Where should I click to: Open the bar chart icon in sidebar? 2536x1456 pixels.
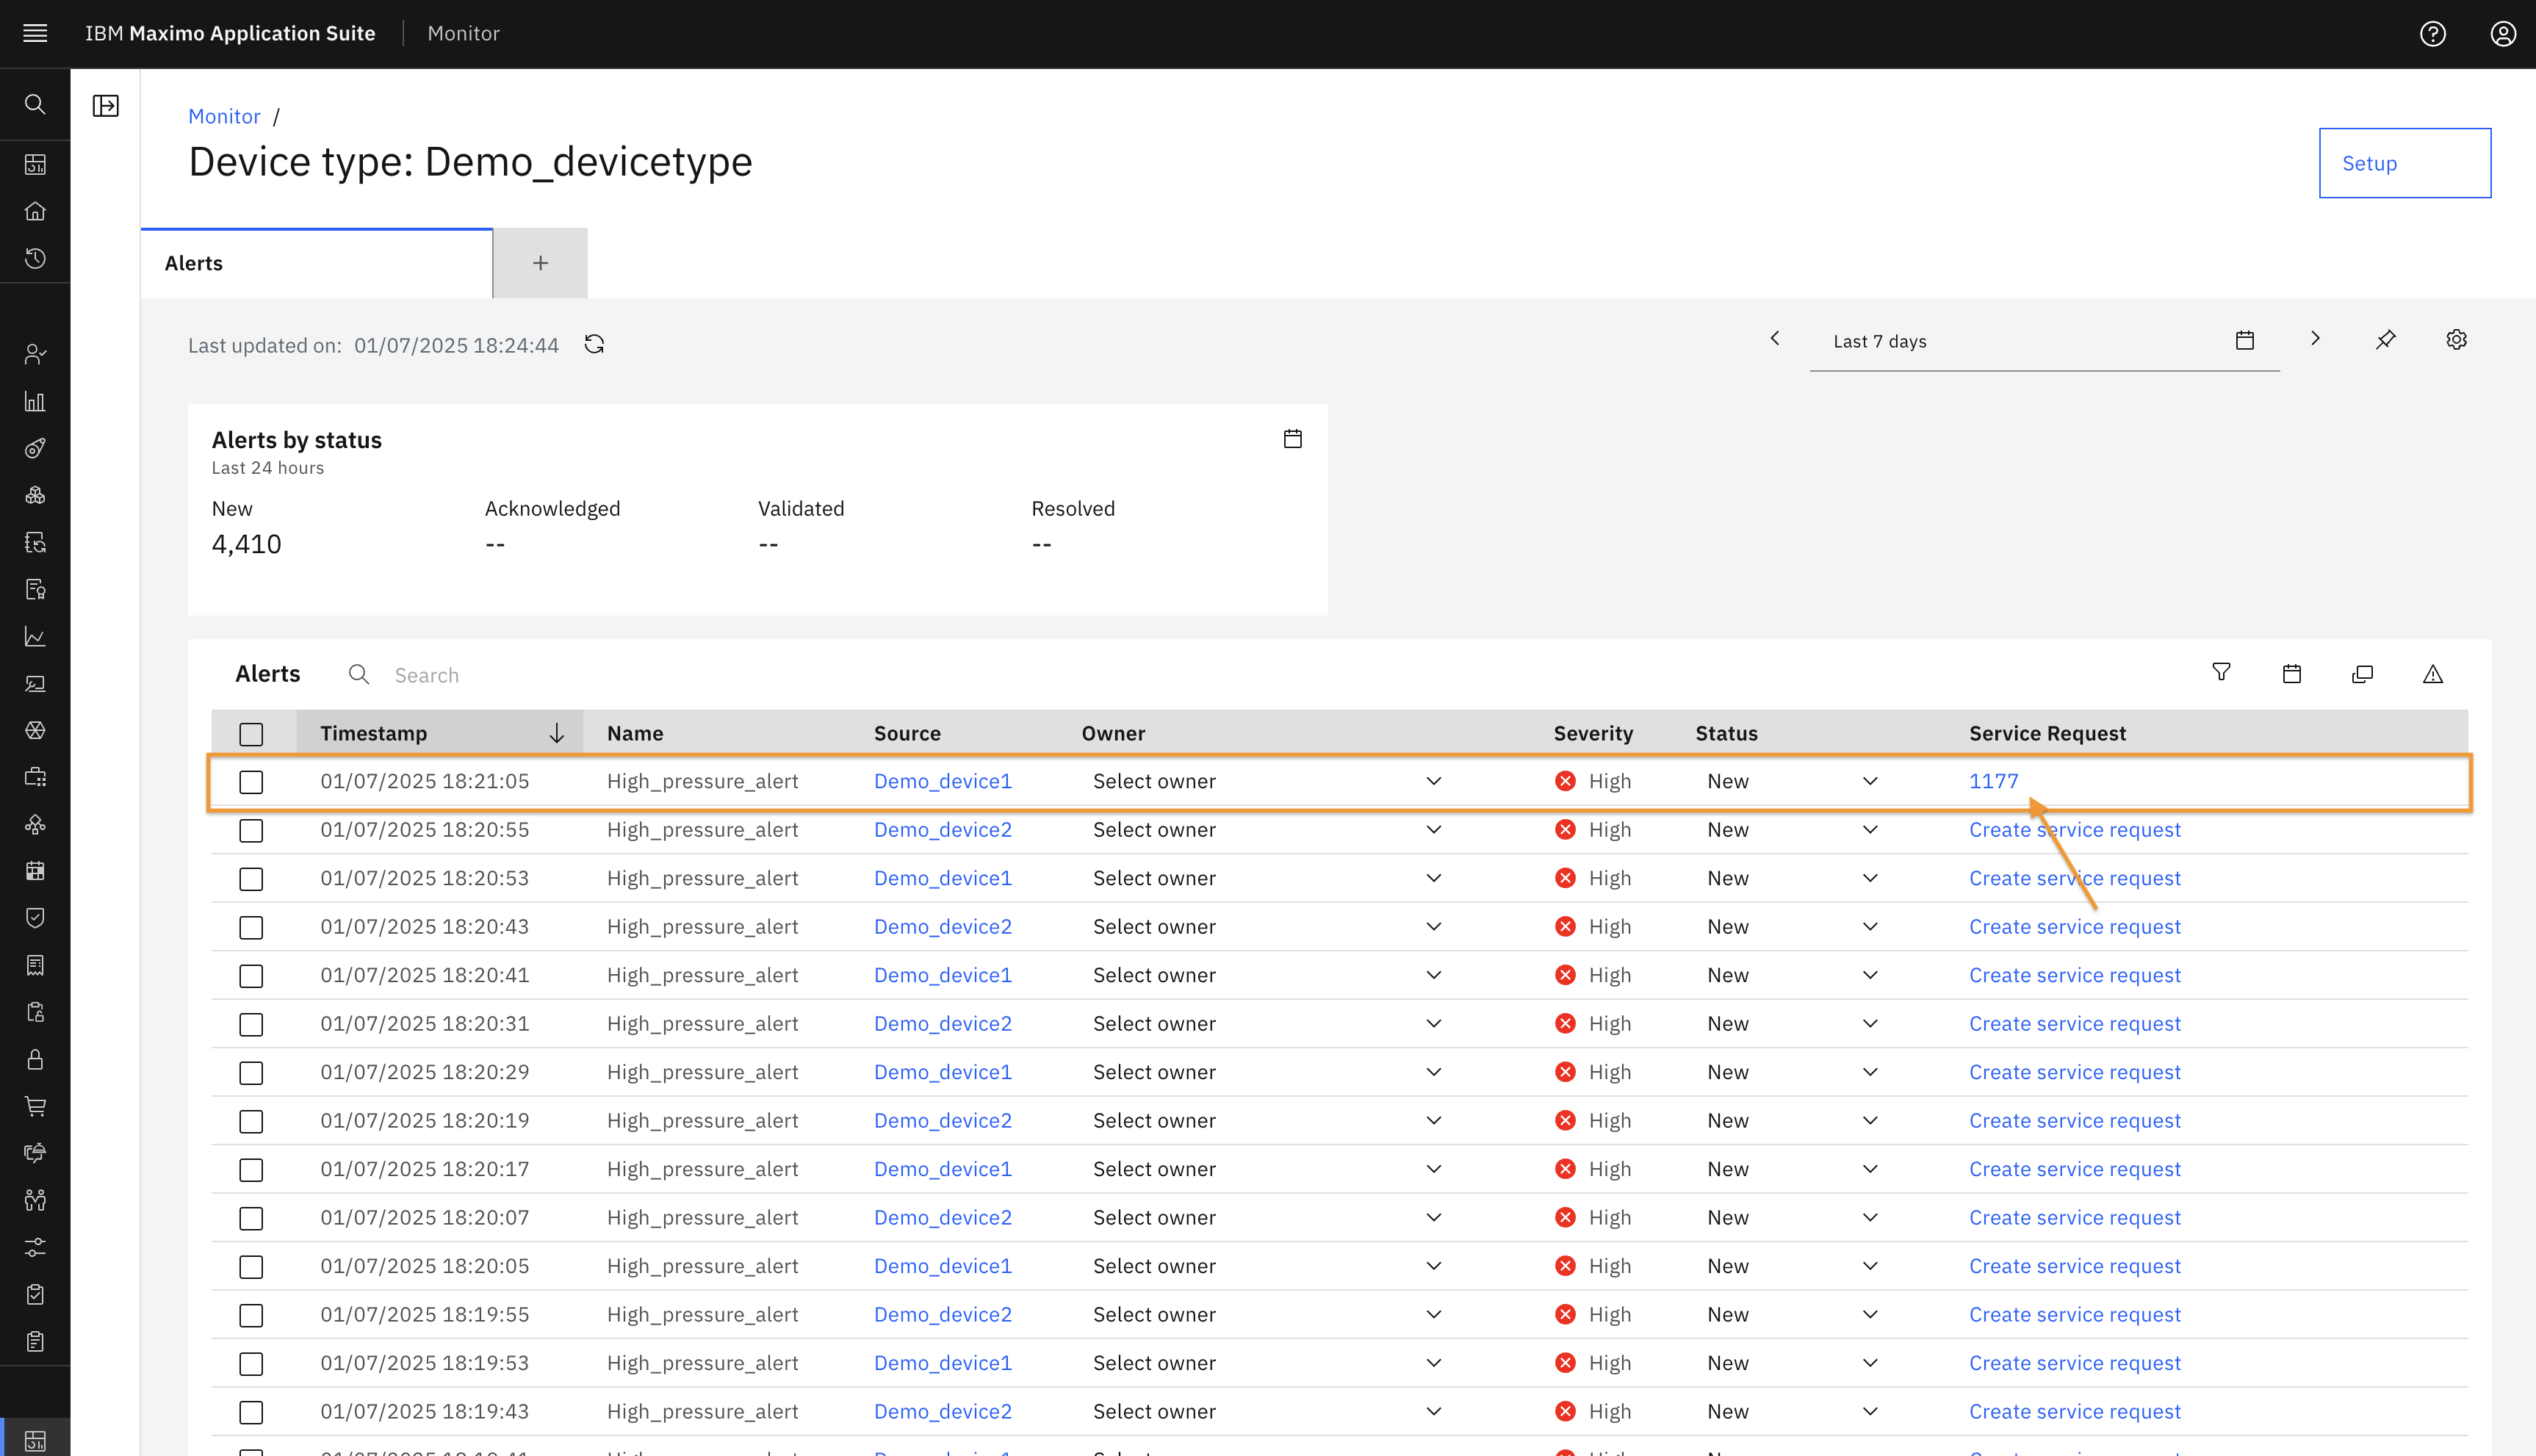coord(35,401)
